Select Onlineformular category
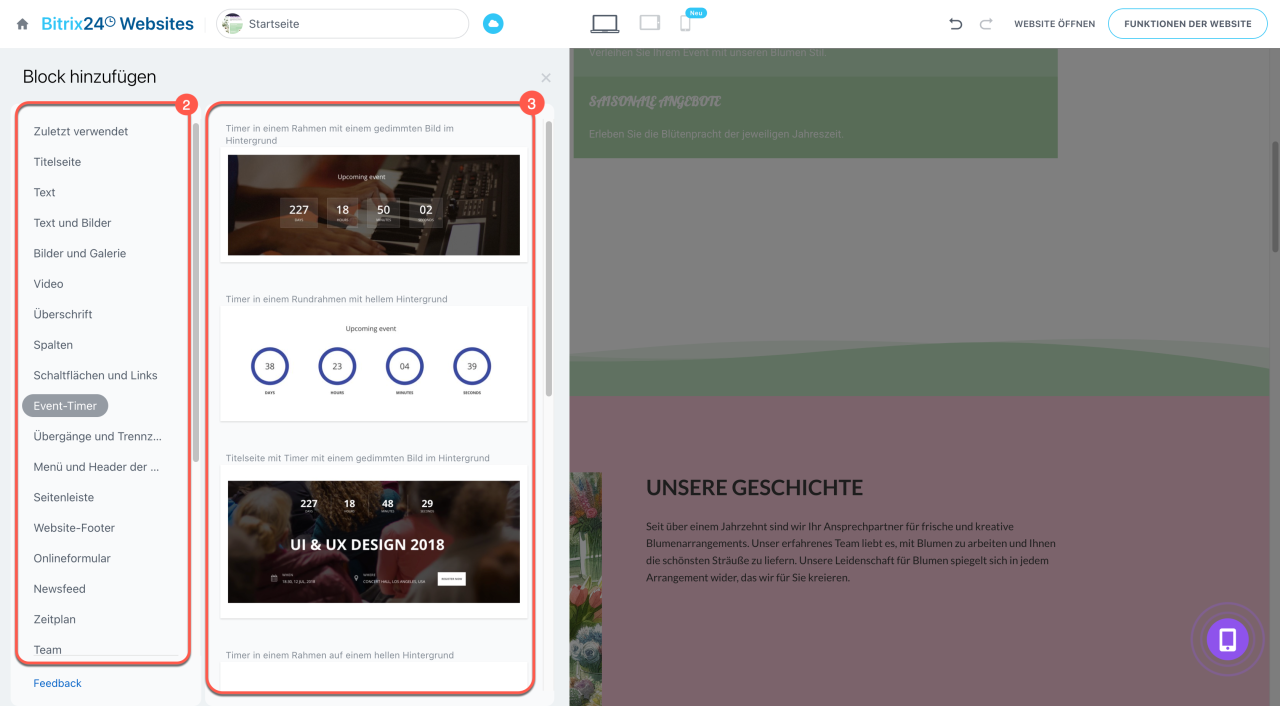Image resolution: width=1280 pixels, height=706 pixels. coord(72,558)
